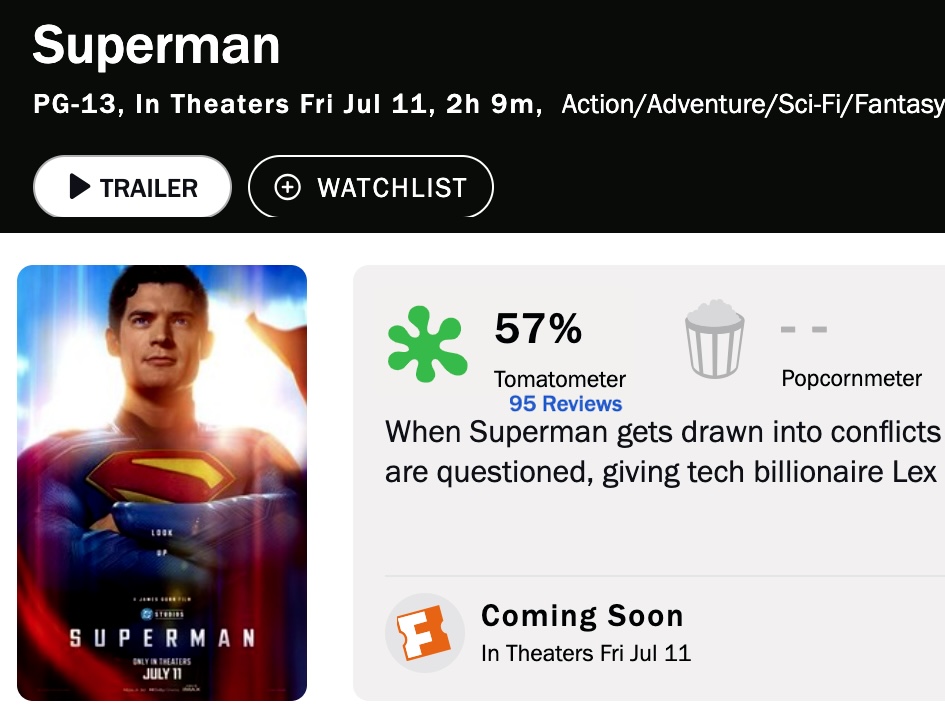Click the empty popcorn bucket icon
This screenshot has width=945, height=716.
[x=714, y=341]
